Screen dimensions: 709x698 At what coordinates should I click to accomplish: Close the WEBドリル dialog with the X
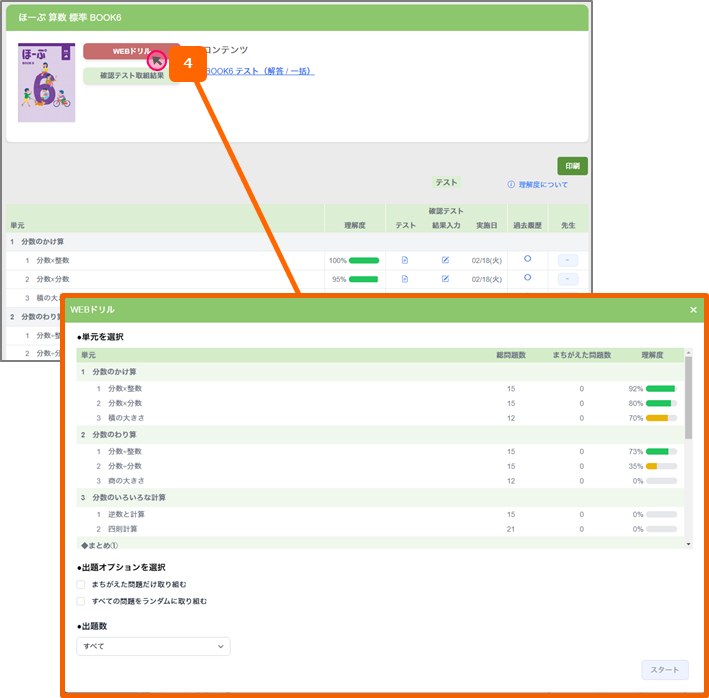click(693, 310)
